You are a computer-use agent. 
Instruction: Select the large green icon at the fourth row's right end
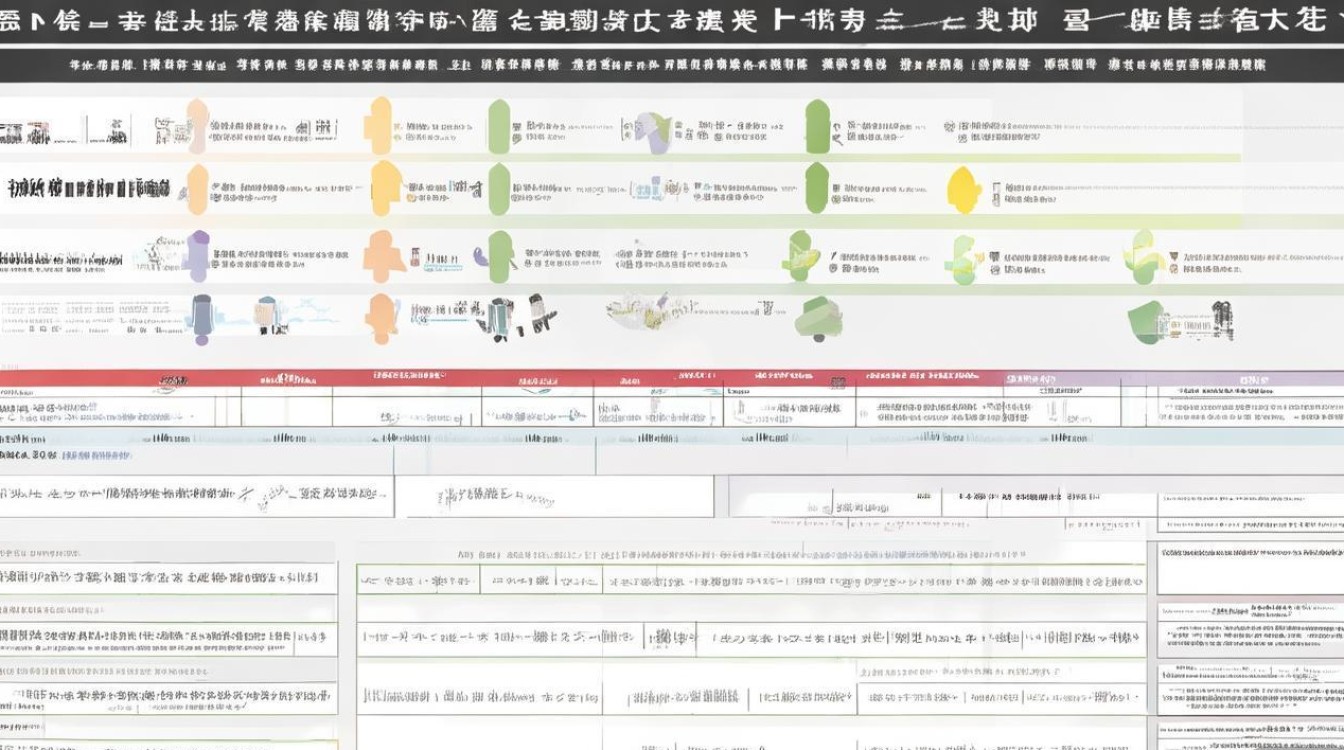point(1147,321)
